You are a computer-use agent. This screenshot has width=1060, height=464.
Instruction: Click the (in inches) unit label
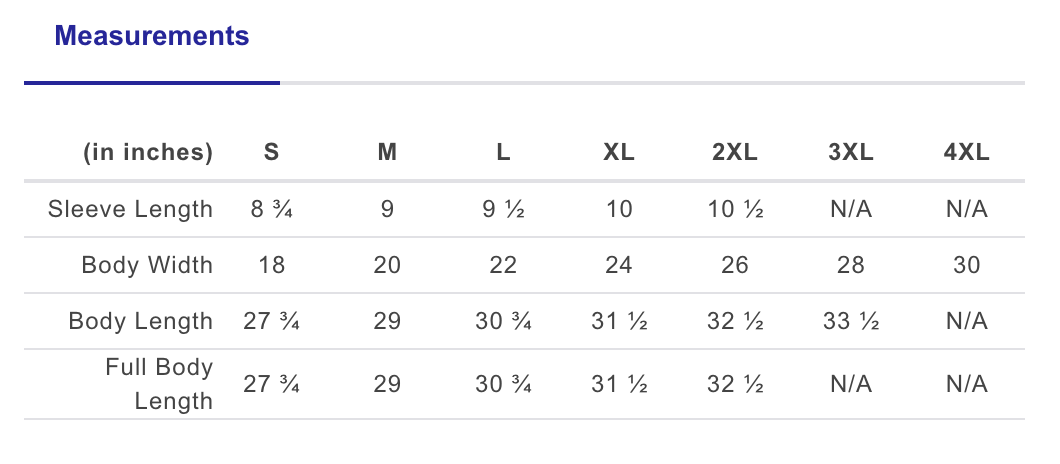[x=148, y=153]
